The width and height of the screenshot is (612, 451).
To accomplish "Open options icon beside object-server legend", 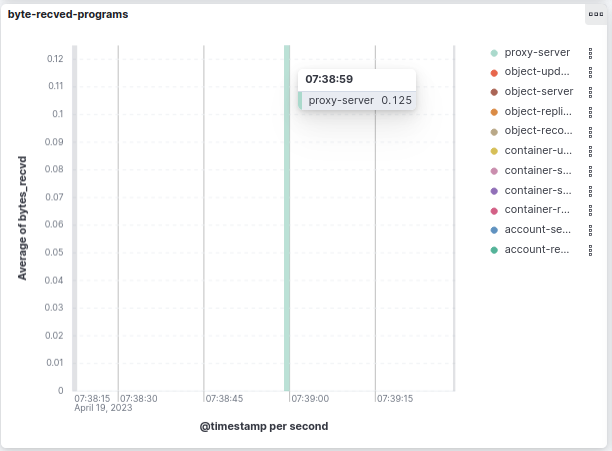I will click(591, 92).
